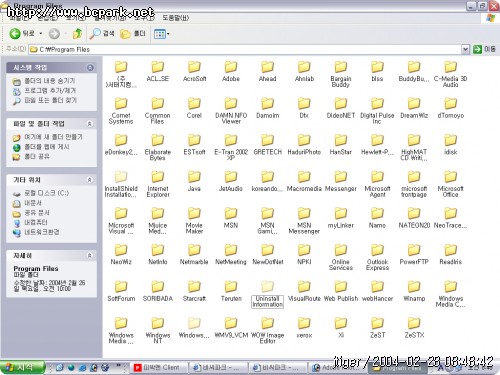The width and height of the screenshot is (500, 375).
Task: Open the Back history dropdown arrow
Action: [x=41, y=34]
